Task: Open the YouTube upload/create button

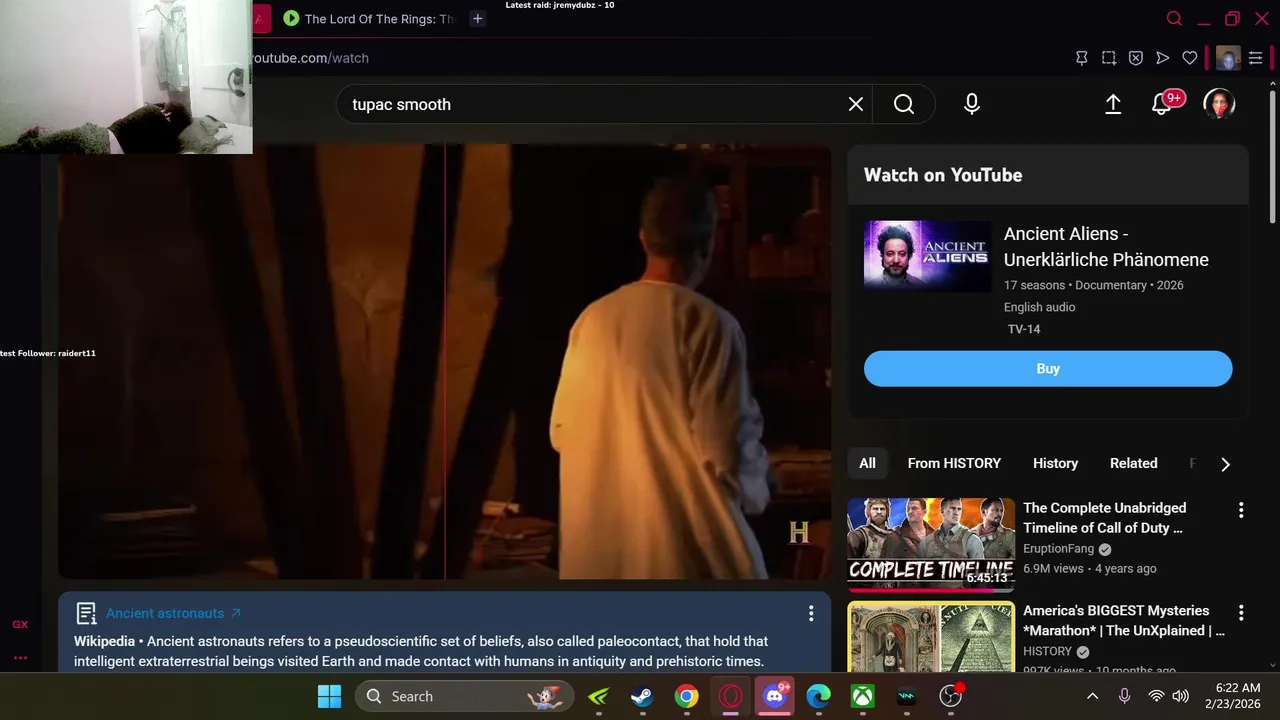Action: [1113, 104]
